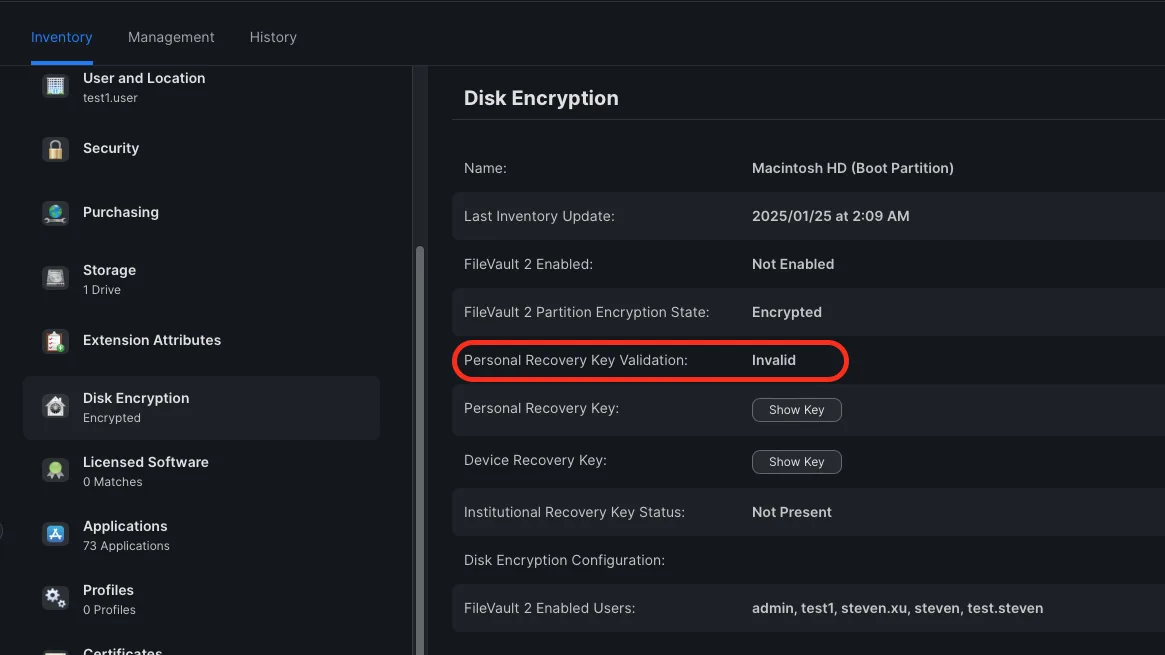Click the Disk Encryption house icon
Image resolution: width=1165 pixels, height=655 pixels.
pos(55,406)
